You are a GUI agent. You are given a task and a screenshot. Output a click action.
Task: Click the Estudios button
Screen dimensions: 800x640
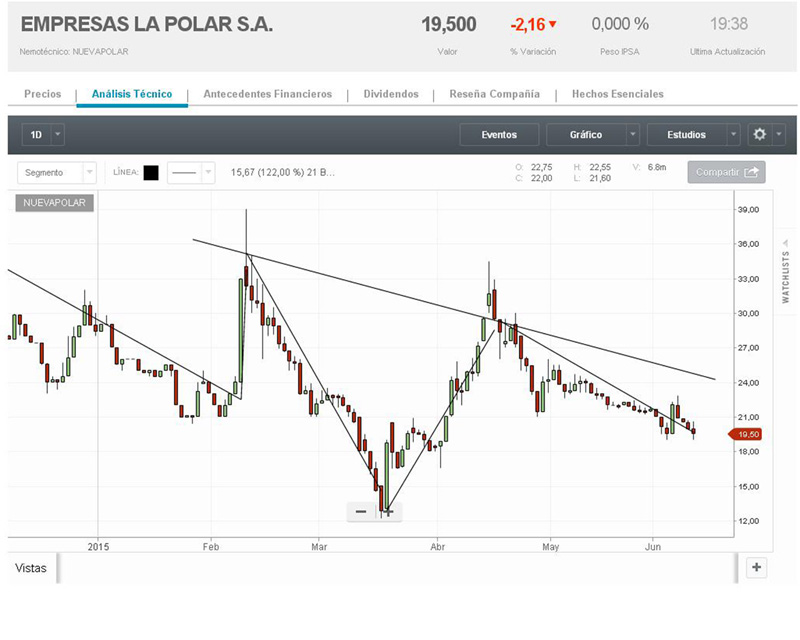tap(686, 134)
